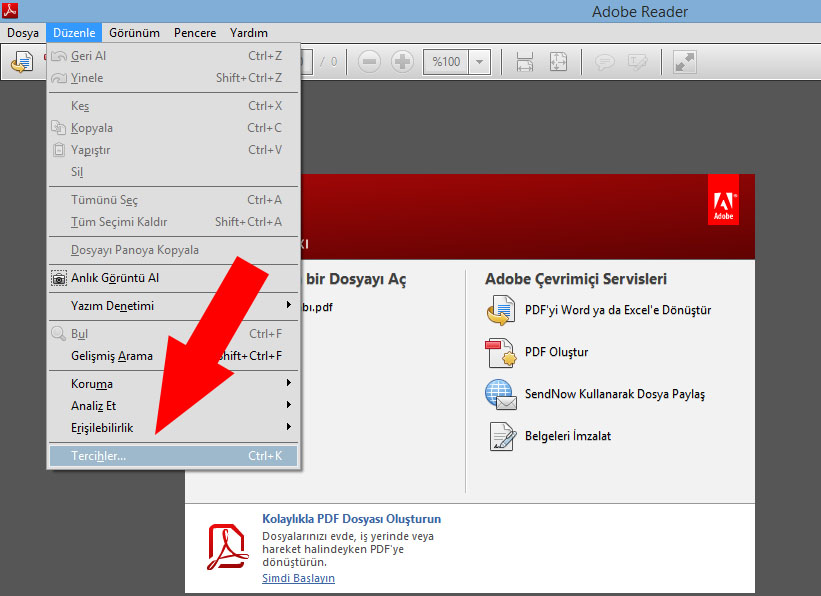Open the Dosya menu
This screenshot has width=821, height=596.
23,33
